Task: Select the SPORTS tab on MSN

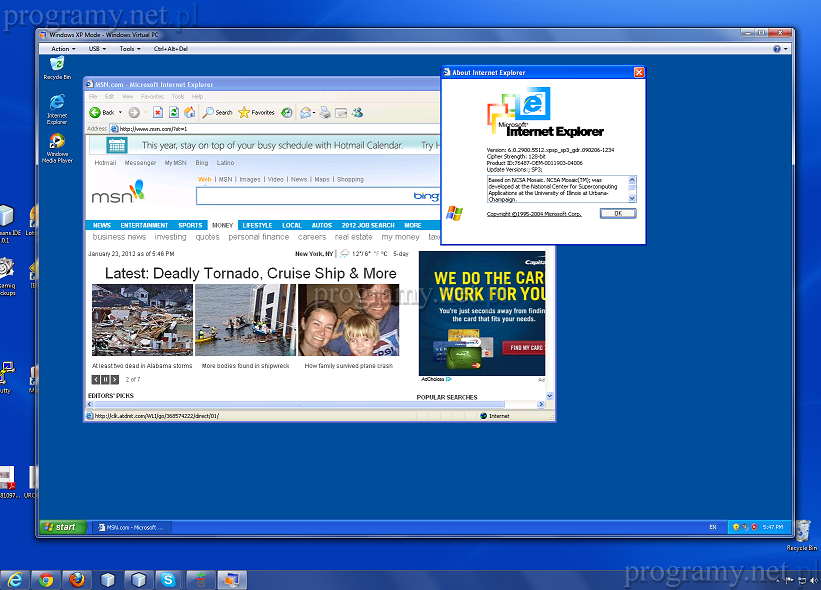Action: click(190, 226)
